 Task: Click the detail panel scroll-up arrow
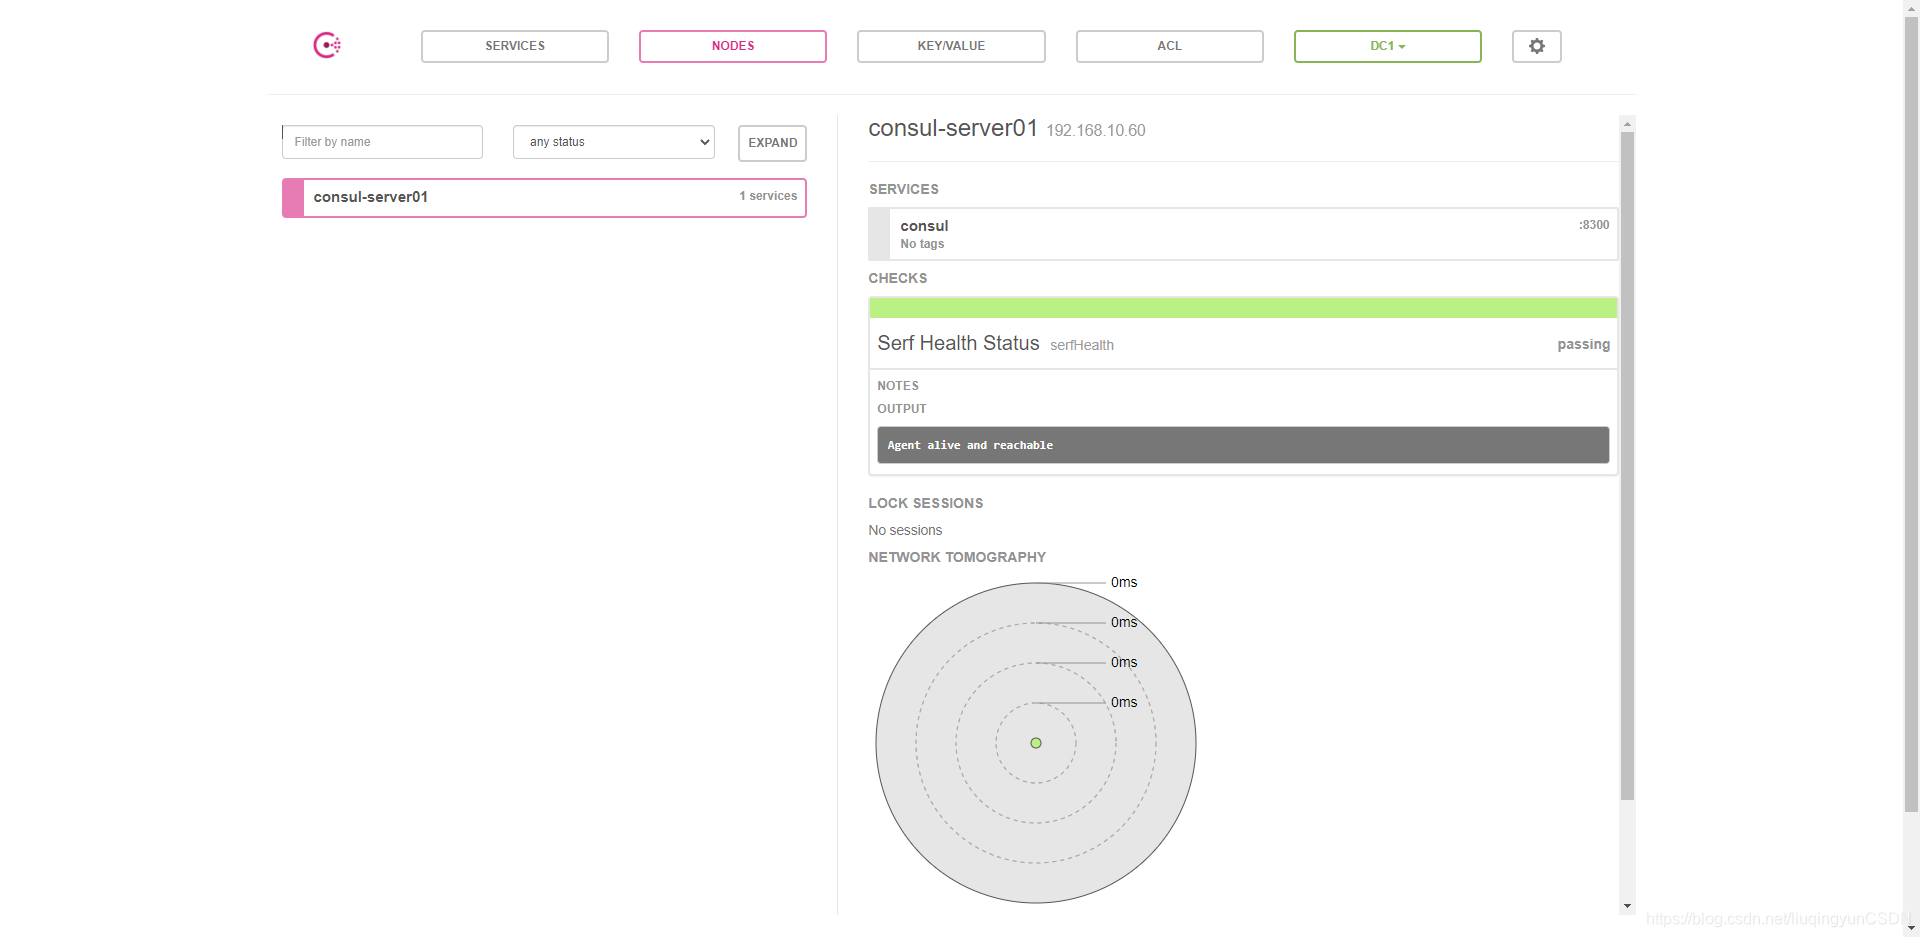tap(1627, 124)
